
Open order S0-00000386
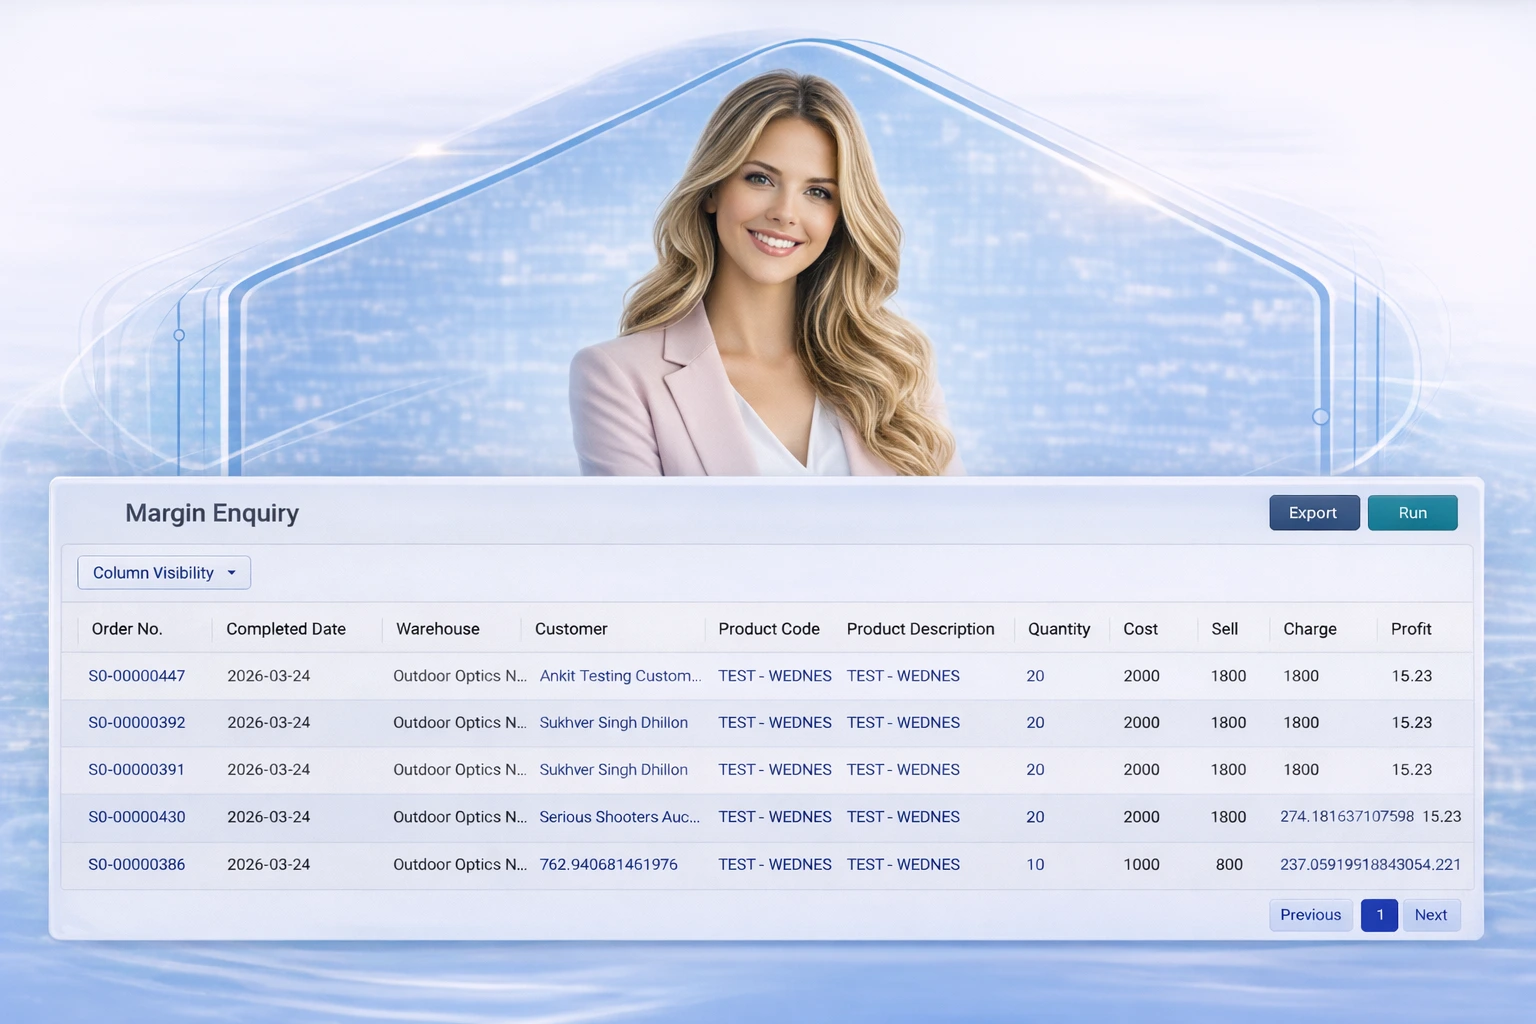point(136,864)
